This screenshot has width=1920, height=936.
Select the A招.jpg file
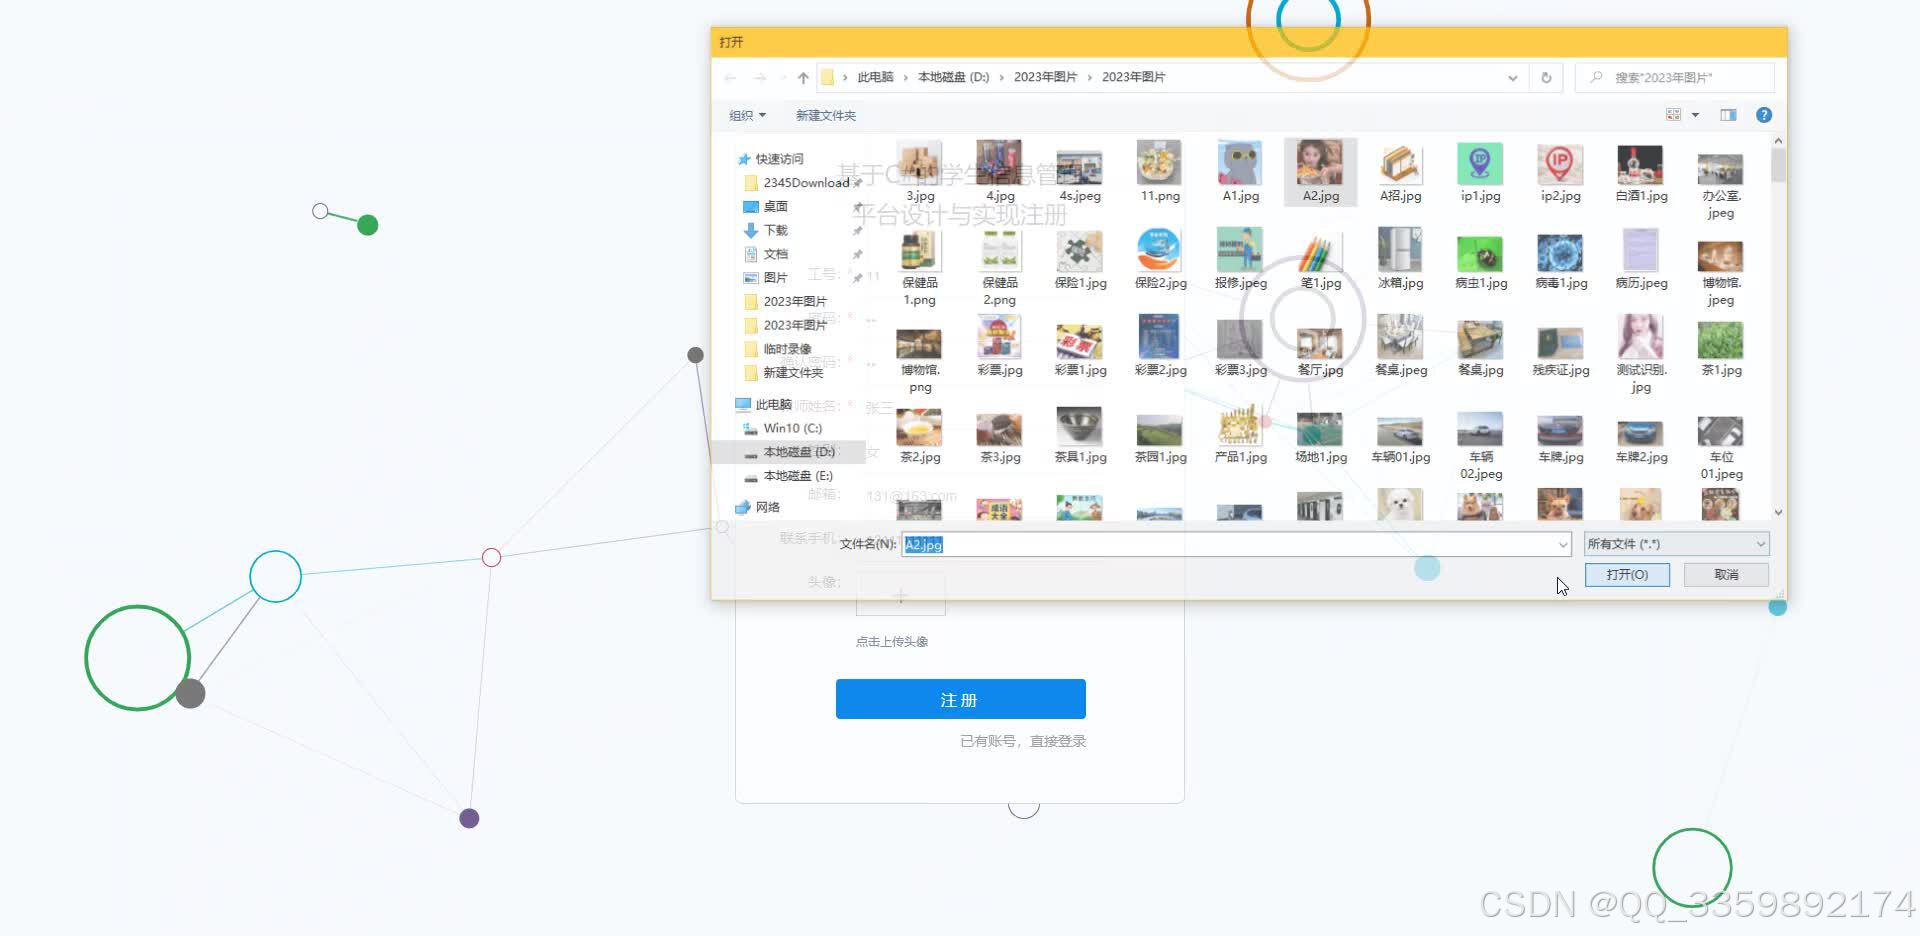click(x=1400, y=171)
